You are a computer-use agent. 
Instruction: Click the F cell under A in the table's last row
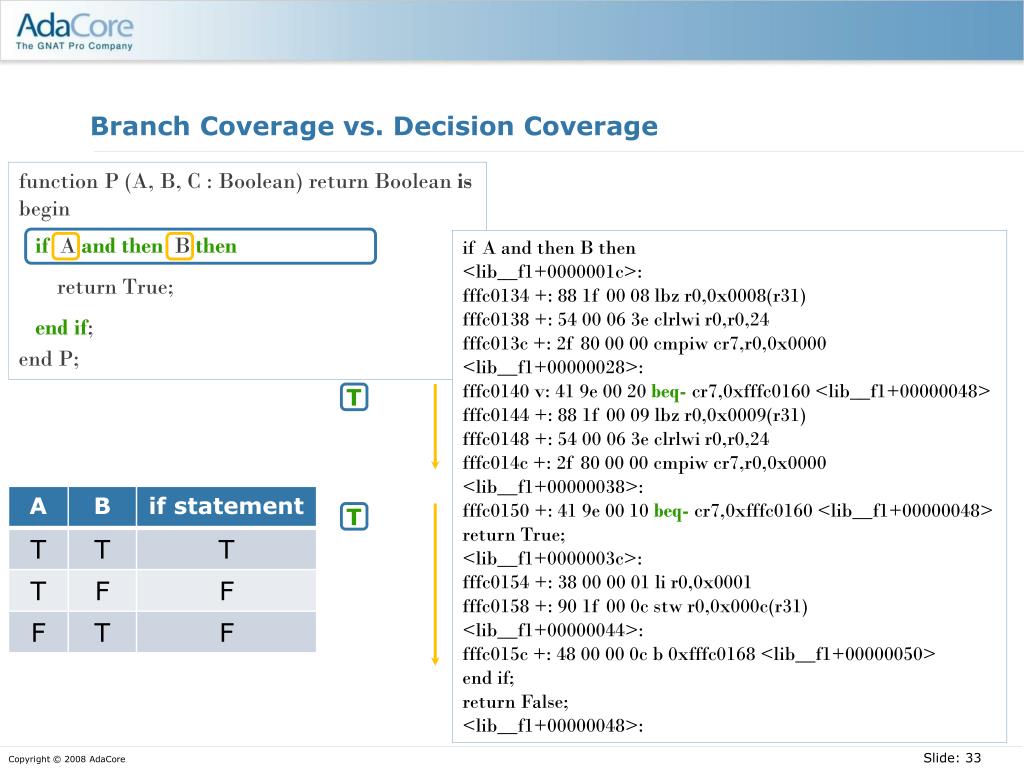pyautogui.click(x=38, y=632)
